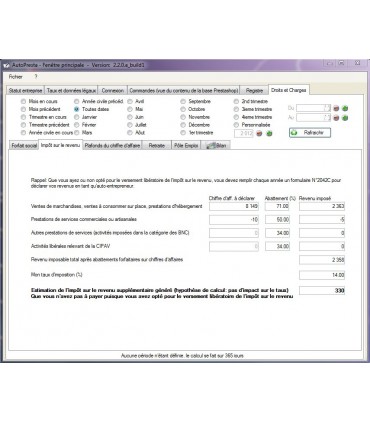370x423 pixels.
Task: Choose the 'Mai' radio option
Action: tap(130, 109)
